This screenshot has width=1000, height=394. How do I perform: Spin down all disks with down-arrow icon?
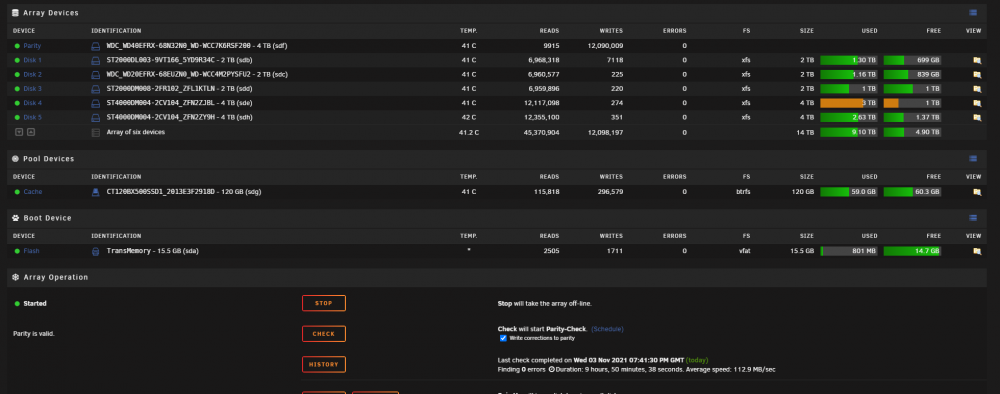click(x=19, y=132)
